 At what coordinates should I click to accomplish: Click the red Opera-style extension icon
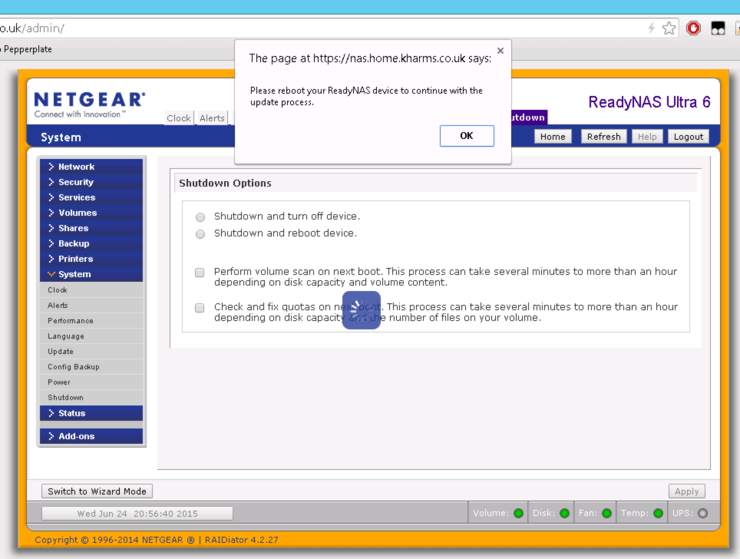point(693,28)
